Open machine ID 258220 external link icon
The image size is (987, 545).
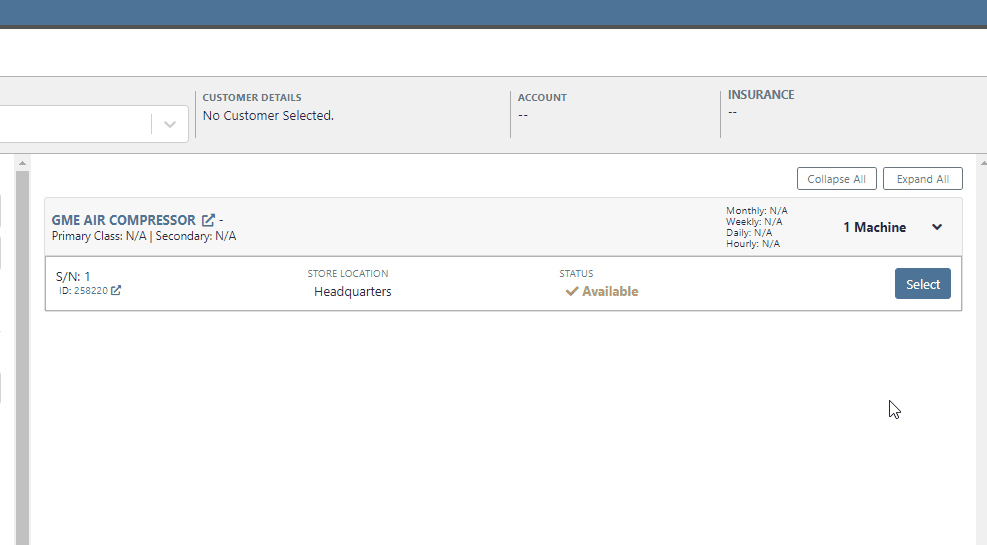pyautogui.click(x=116, y=290)
